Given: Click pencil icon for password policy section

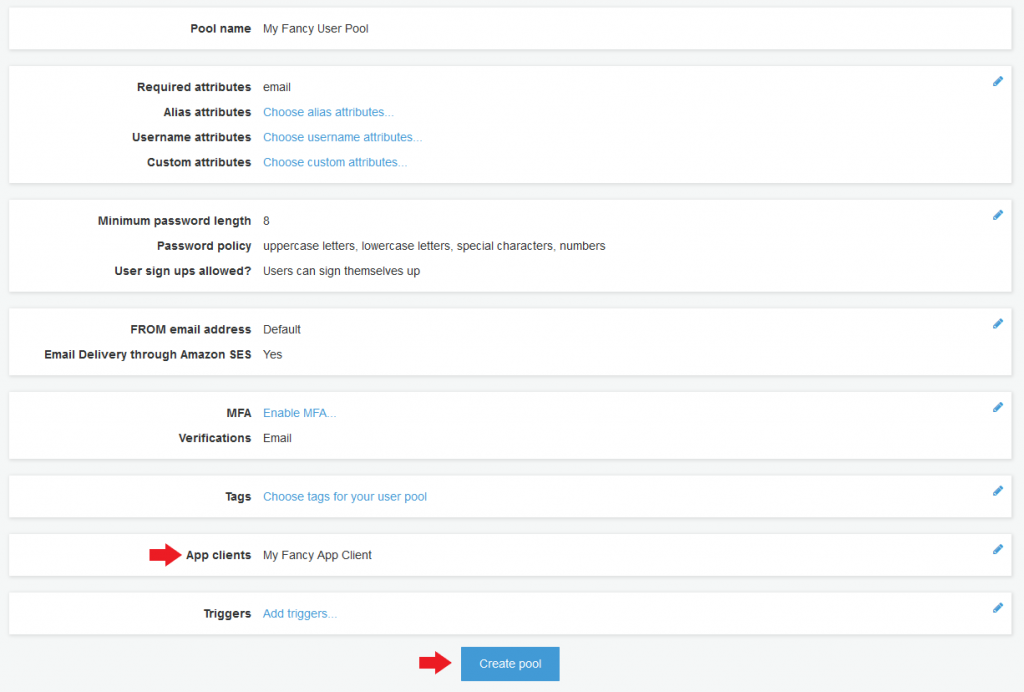Looking at the screenshot, I should (x=997, y=215).
